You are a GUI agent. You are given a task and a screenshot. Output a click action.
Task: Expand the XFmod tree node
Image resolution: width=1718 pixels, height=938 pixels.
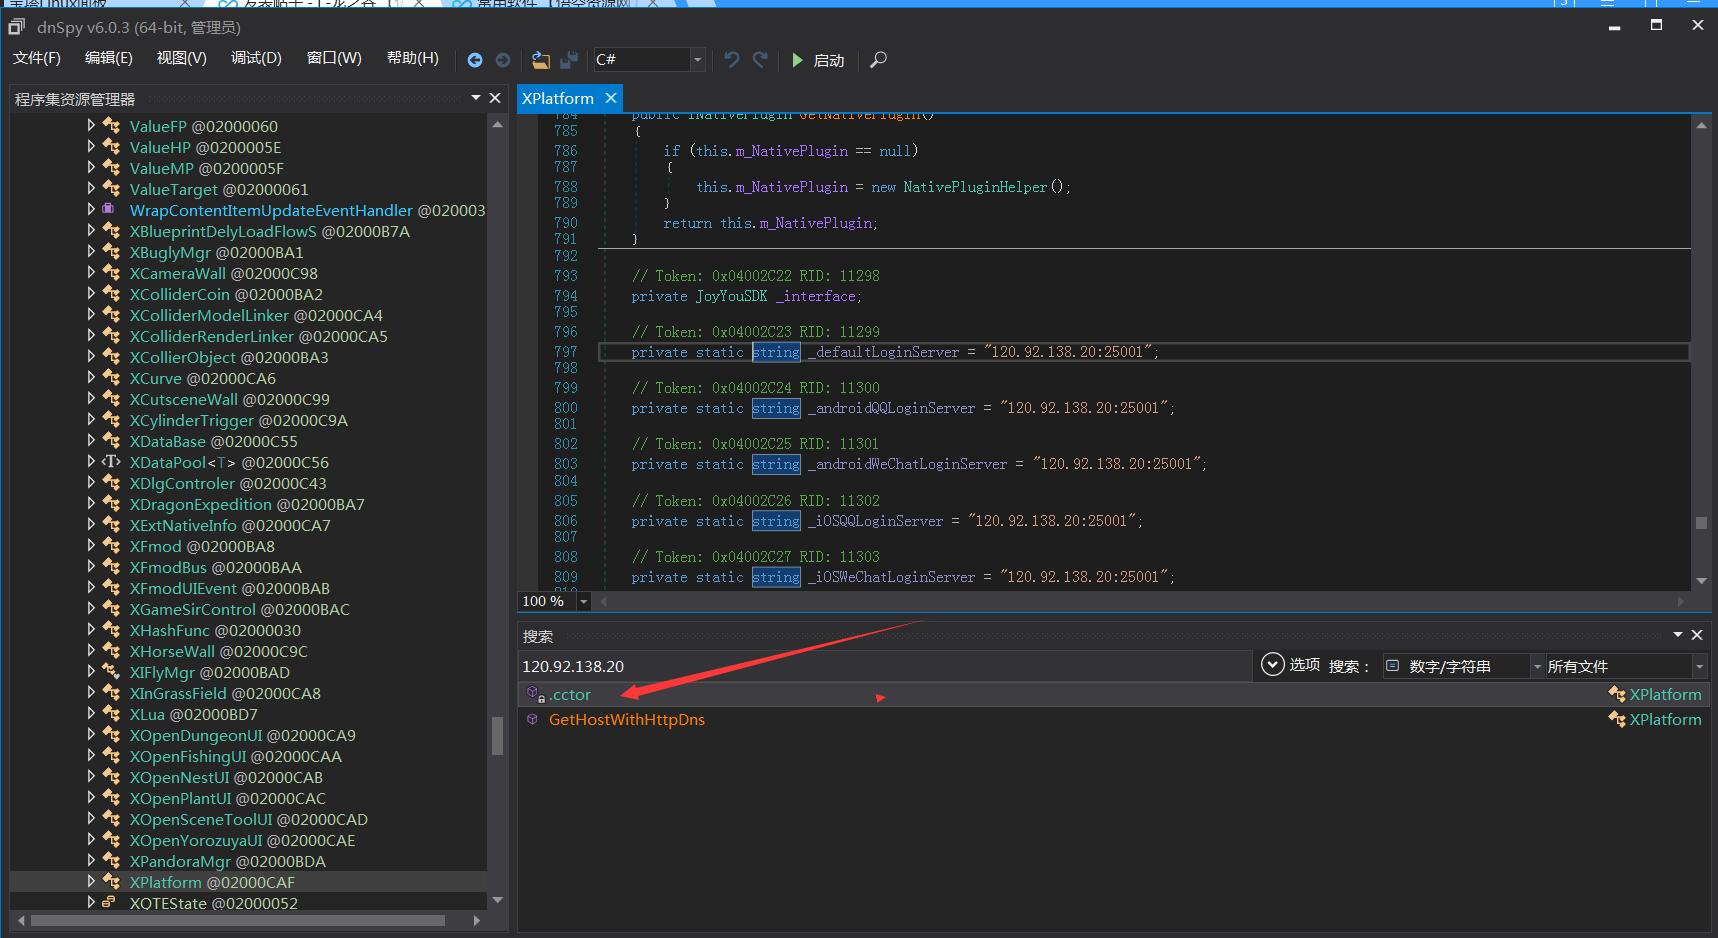point(91,545)
